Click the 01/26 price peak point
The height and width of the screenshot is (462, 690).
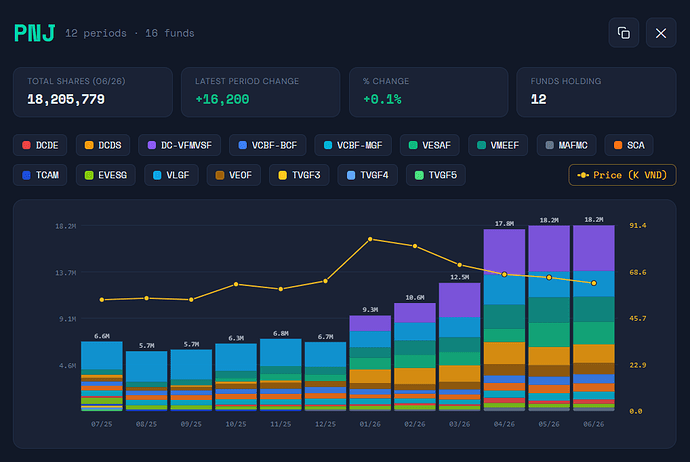(x=370, y=239)
